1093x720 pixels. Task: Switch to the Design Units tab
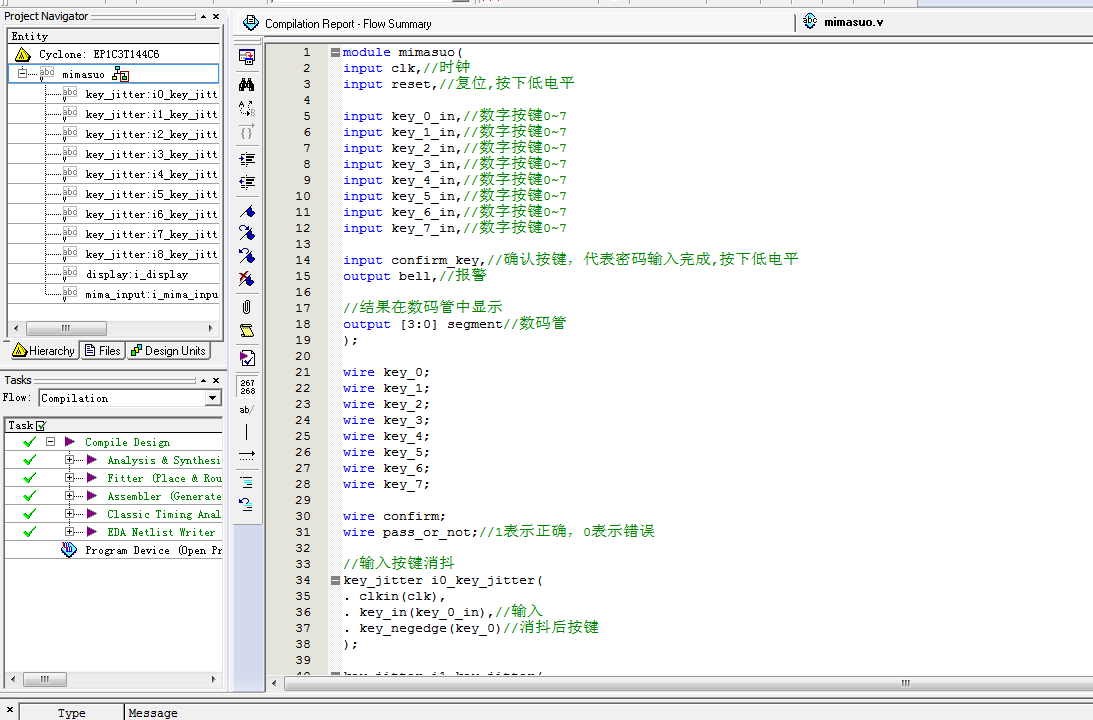point(168,351)
